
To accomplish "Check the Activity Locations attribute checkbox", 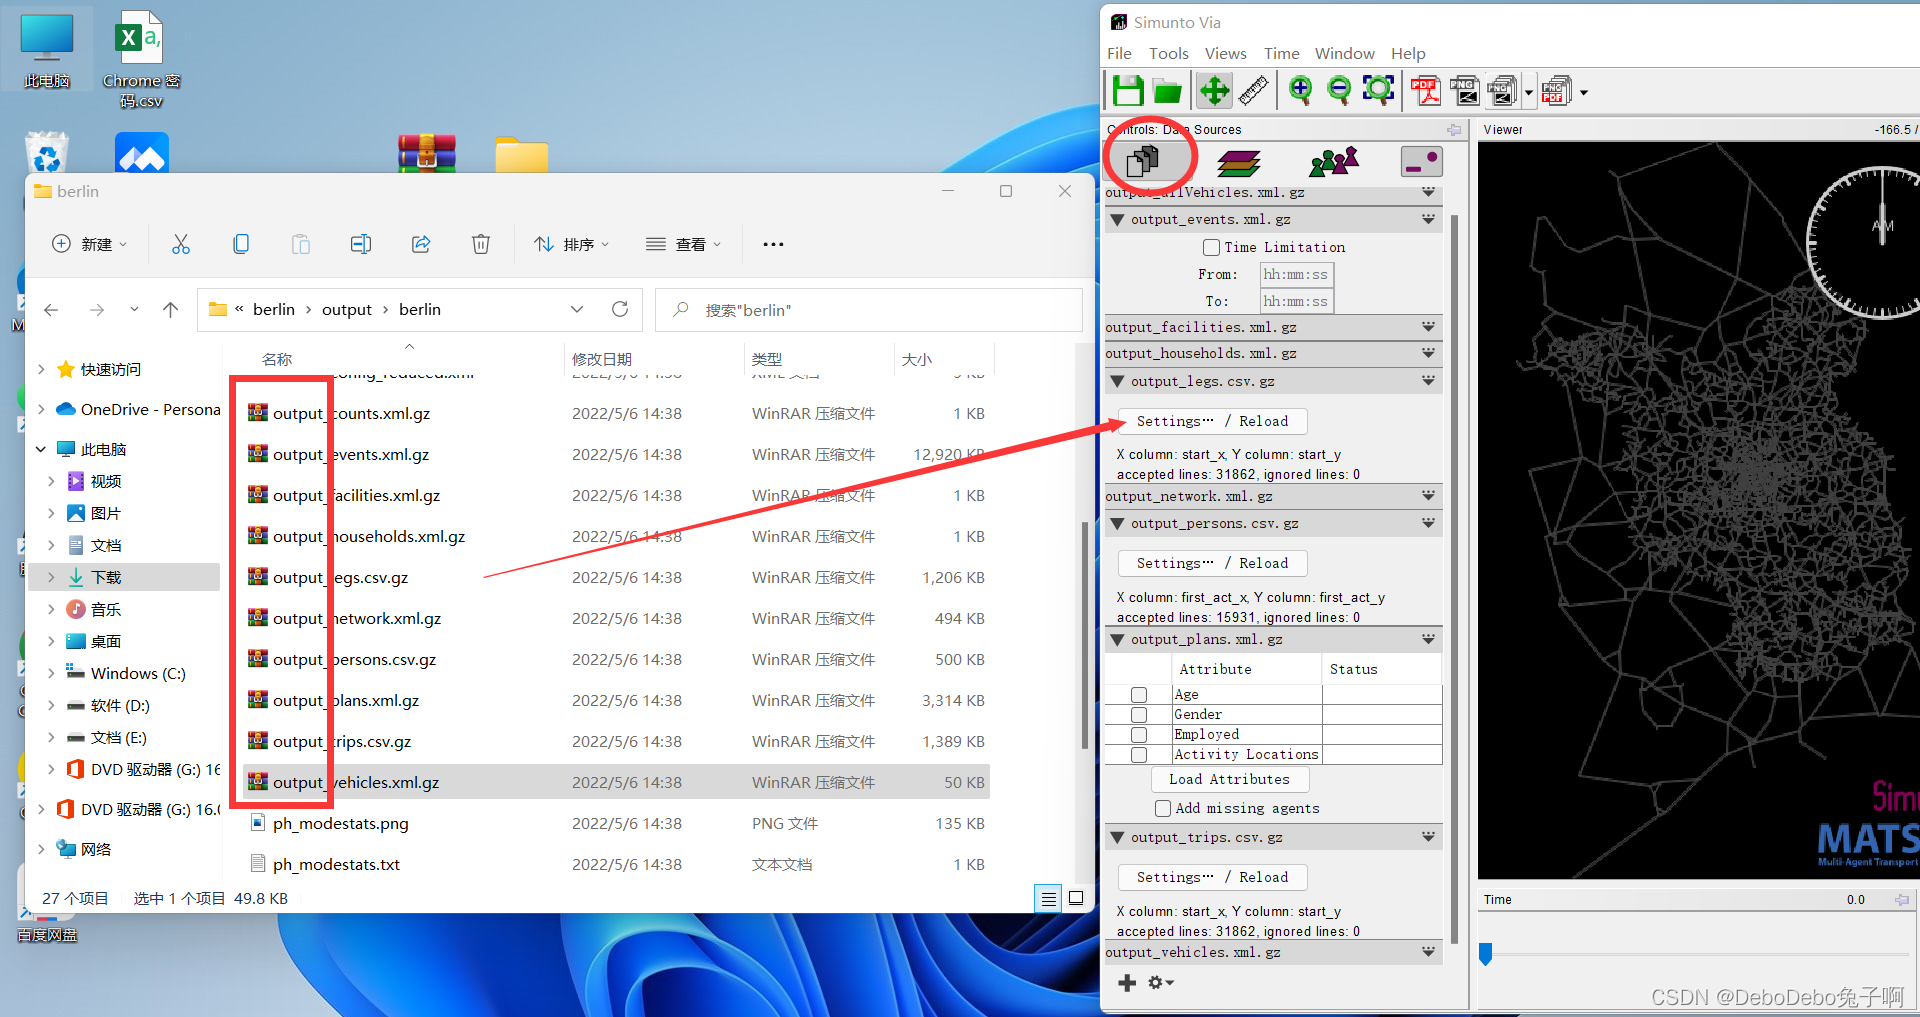I will tap(1139, 755).
